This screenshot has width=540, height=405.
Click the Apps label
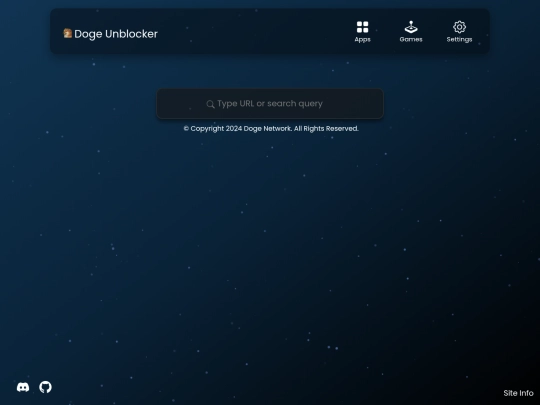pos(362,40)
